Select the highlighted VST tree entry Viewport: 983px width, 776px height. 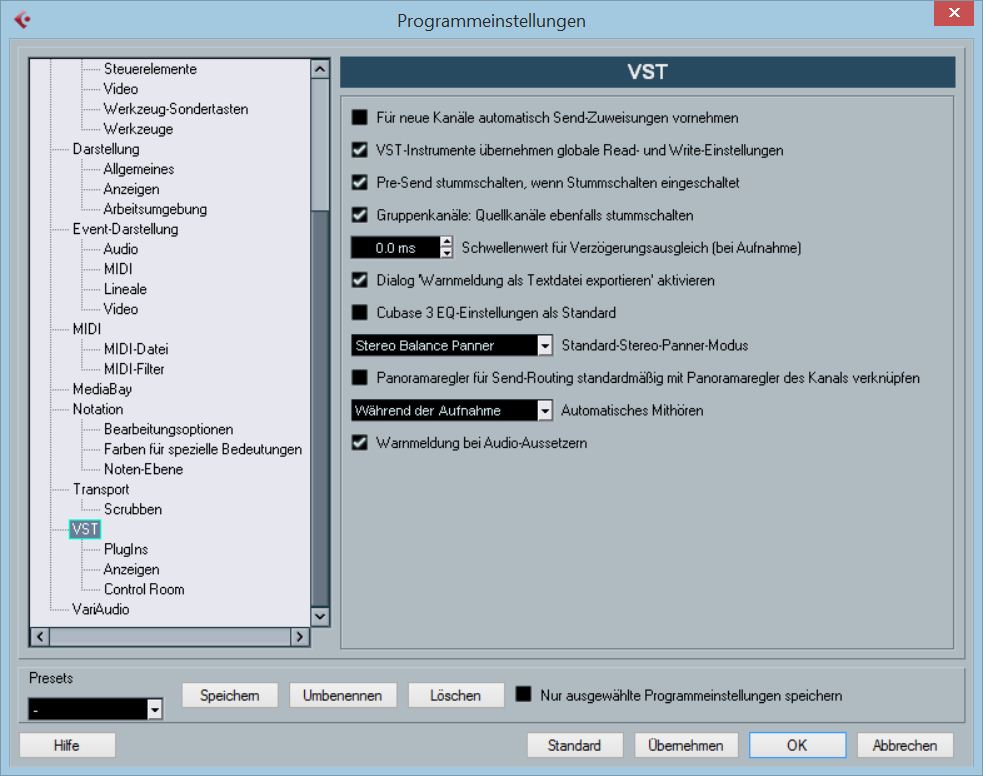pos(85,529)
